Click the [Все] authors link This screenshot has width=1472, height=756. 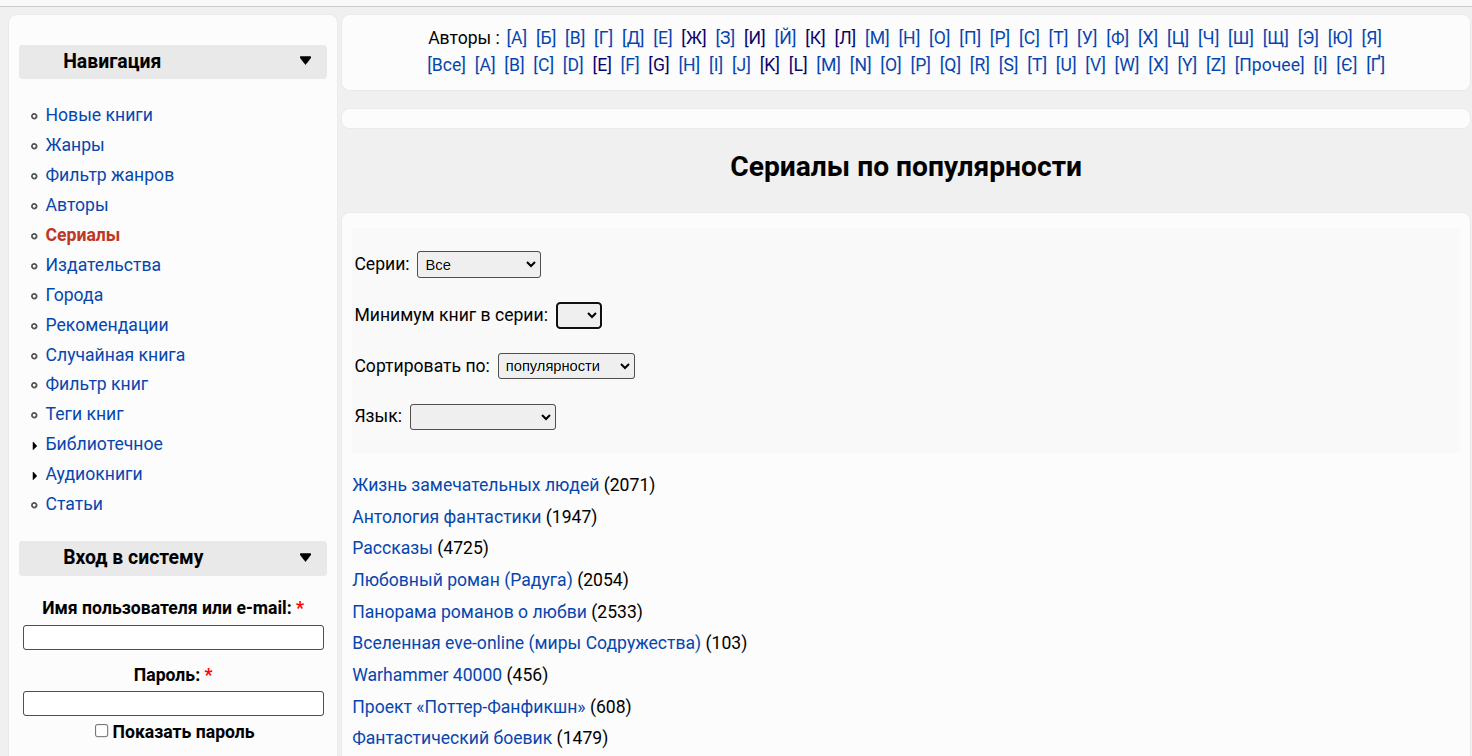tap(446, 65)
